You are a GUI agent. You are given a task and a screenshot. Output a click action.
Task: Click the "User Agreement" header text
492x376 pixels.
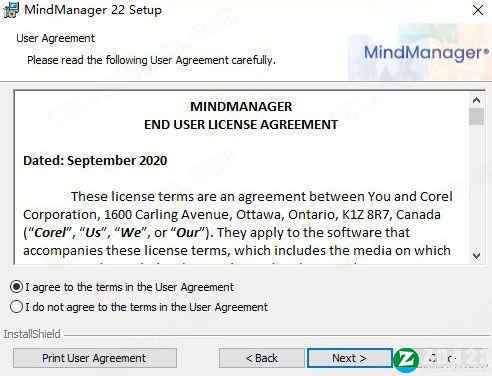click(56, 38)
